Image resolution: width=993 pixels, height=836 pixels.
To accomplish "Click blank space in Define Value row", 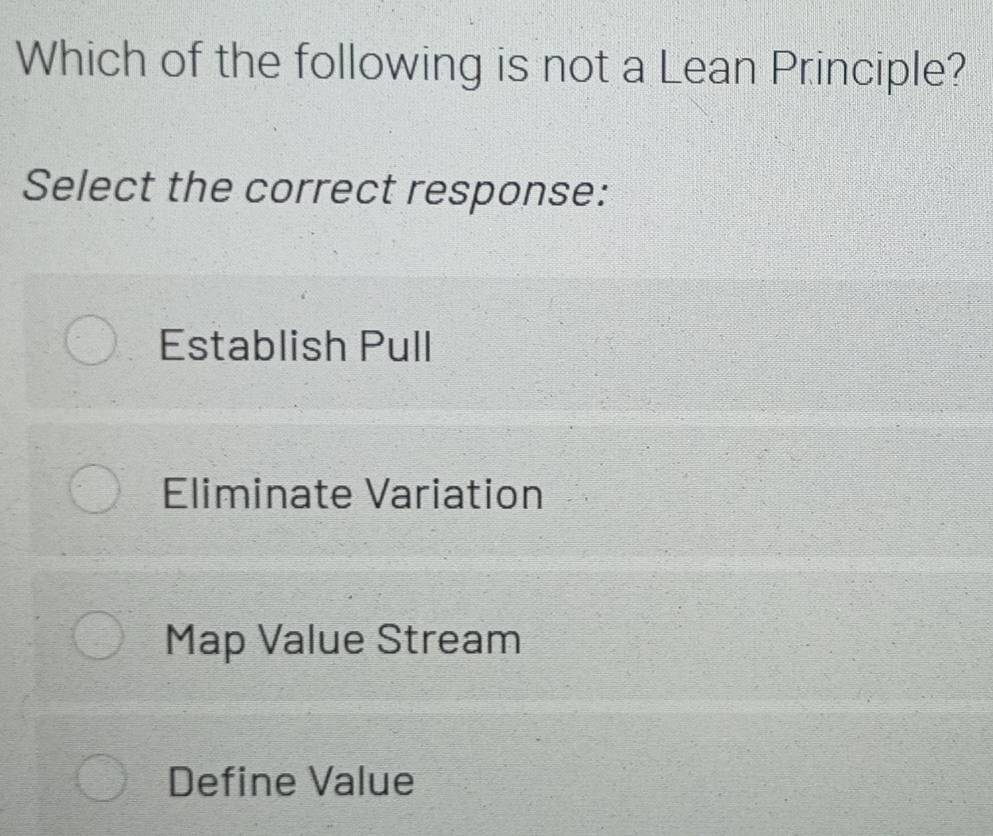I will (x=700, y=781).
